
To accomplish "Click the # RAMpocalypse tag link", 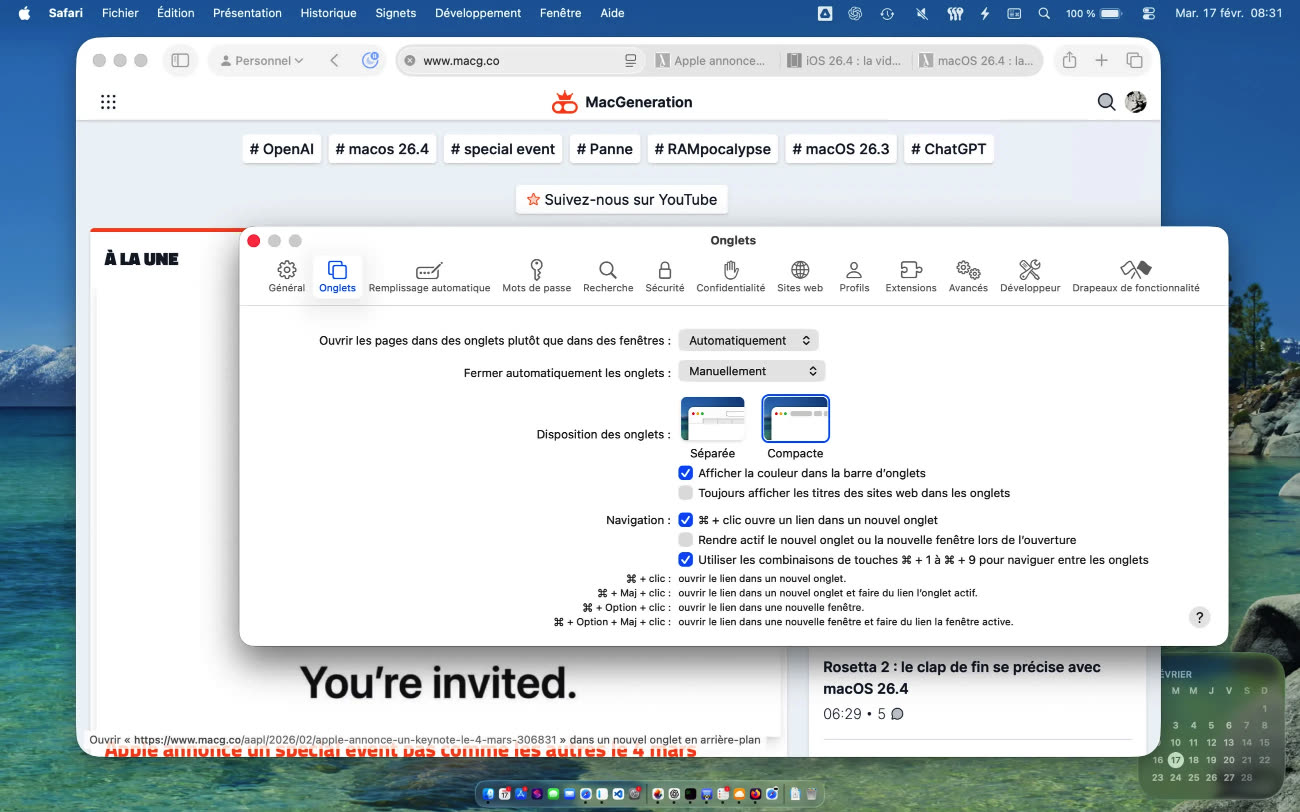I will [x=712, y=149].
